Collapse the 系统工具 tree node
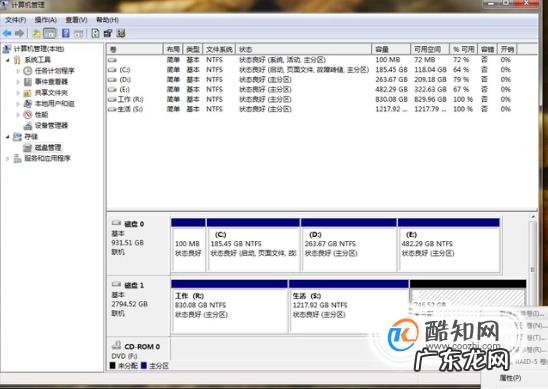This screenshot has width=548, height=389. point(8,60)
